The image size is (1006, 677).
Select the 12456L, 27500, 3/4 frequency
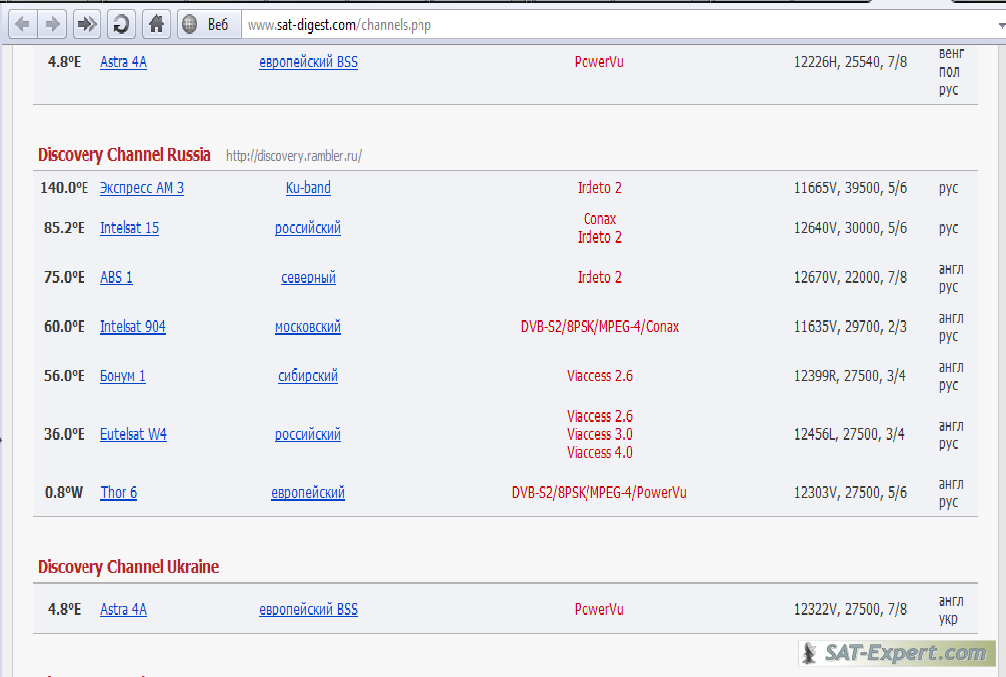pos(849,434)
